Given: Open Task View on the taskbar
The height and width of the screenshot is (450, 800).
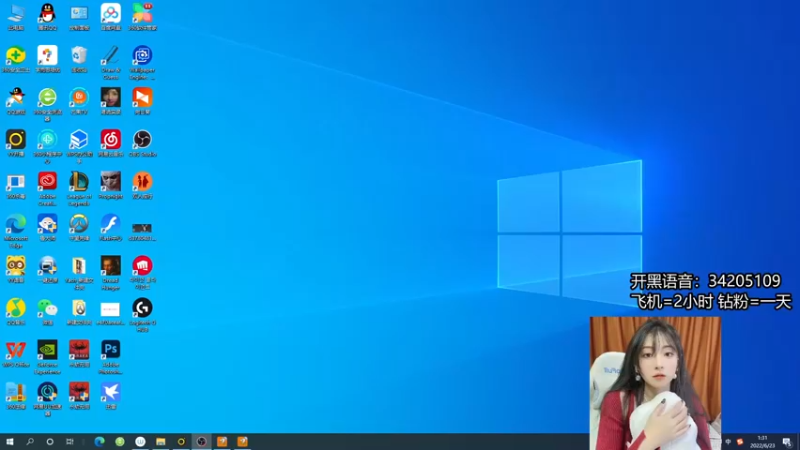Looking at the screenshot, I should coord(69,441).
